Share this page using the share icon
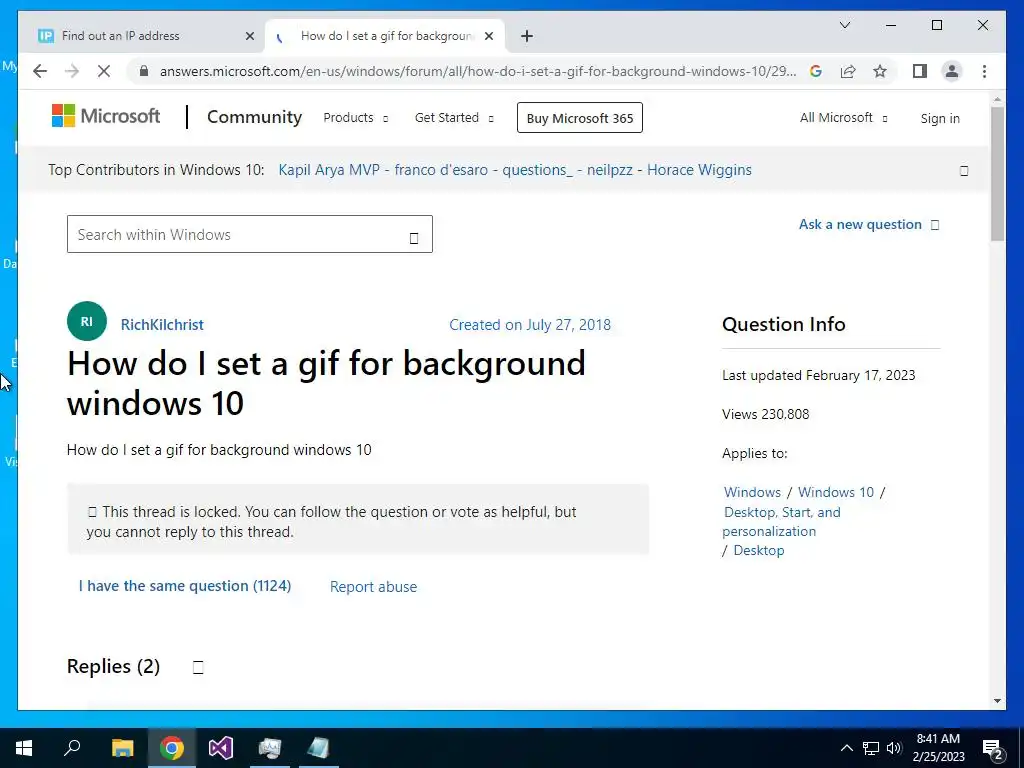 tap(848, 71)
